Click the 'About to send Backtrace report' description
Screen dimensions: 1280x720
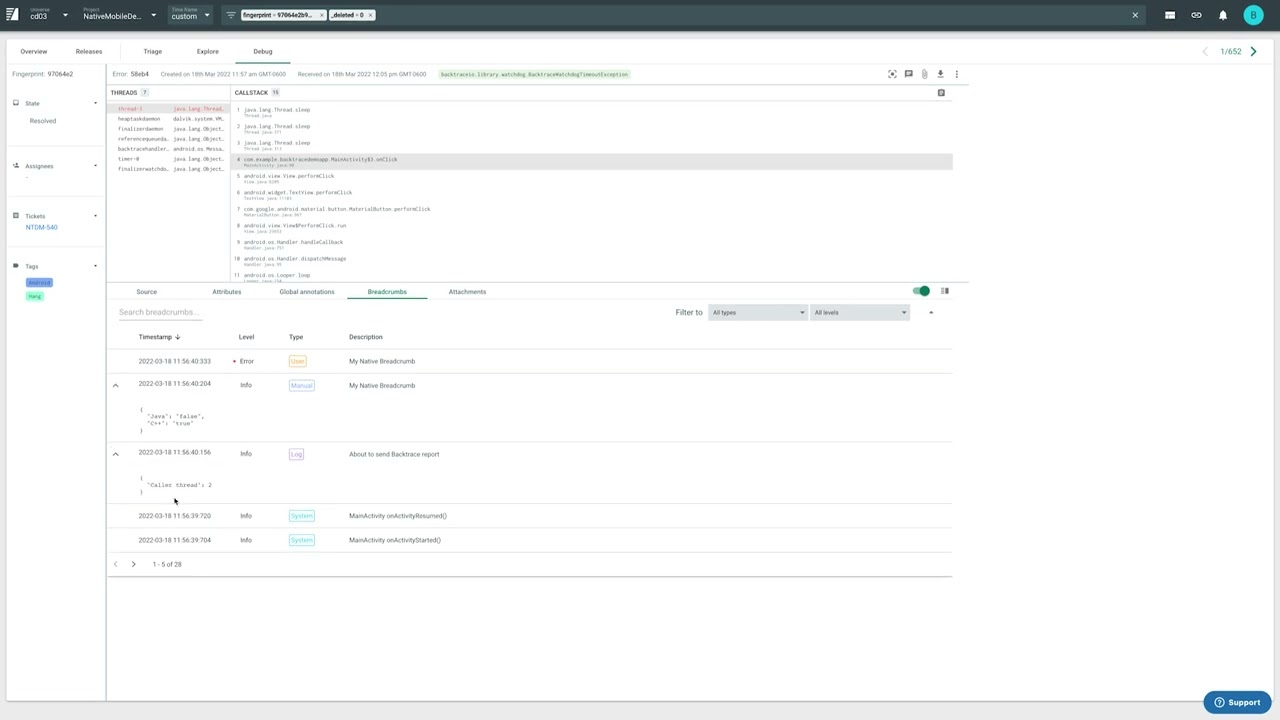394,454
